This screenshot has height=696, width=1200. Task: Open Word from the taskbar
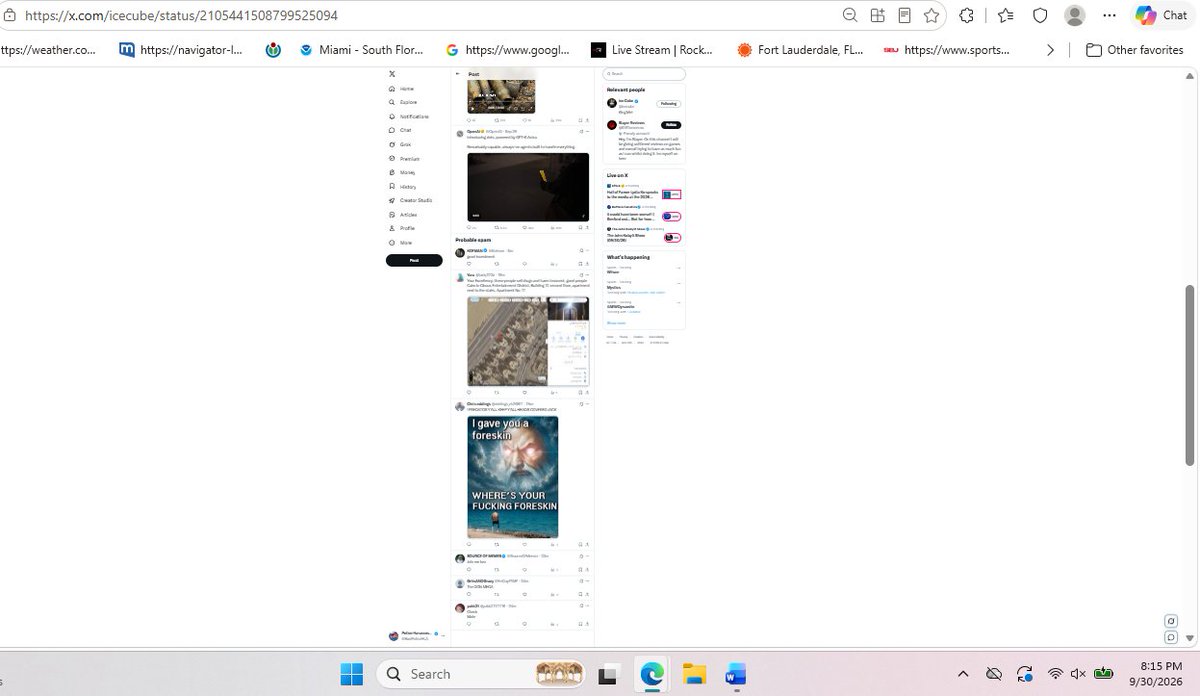736,674
